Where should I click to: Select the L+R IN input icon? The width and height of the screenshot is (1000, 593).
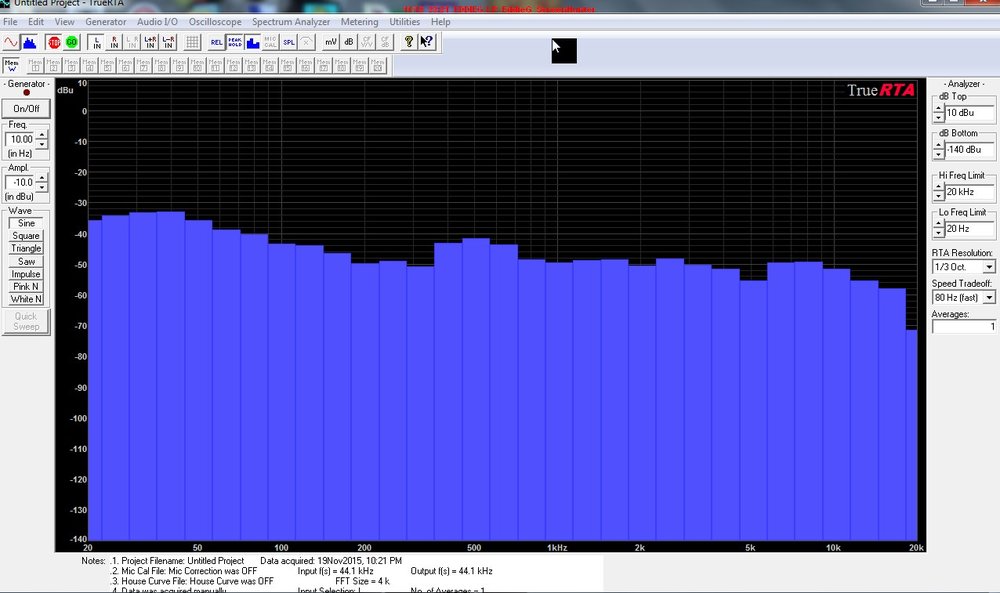151,43
